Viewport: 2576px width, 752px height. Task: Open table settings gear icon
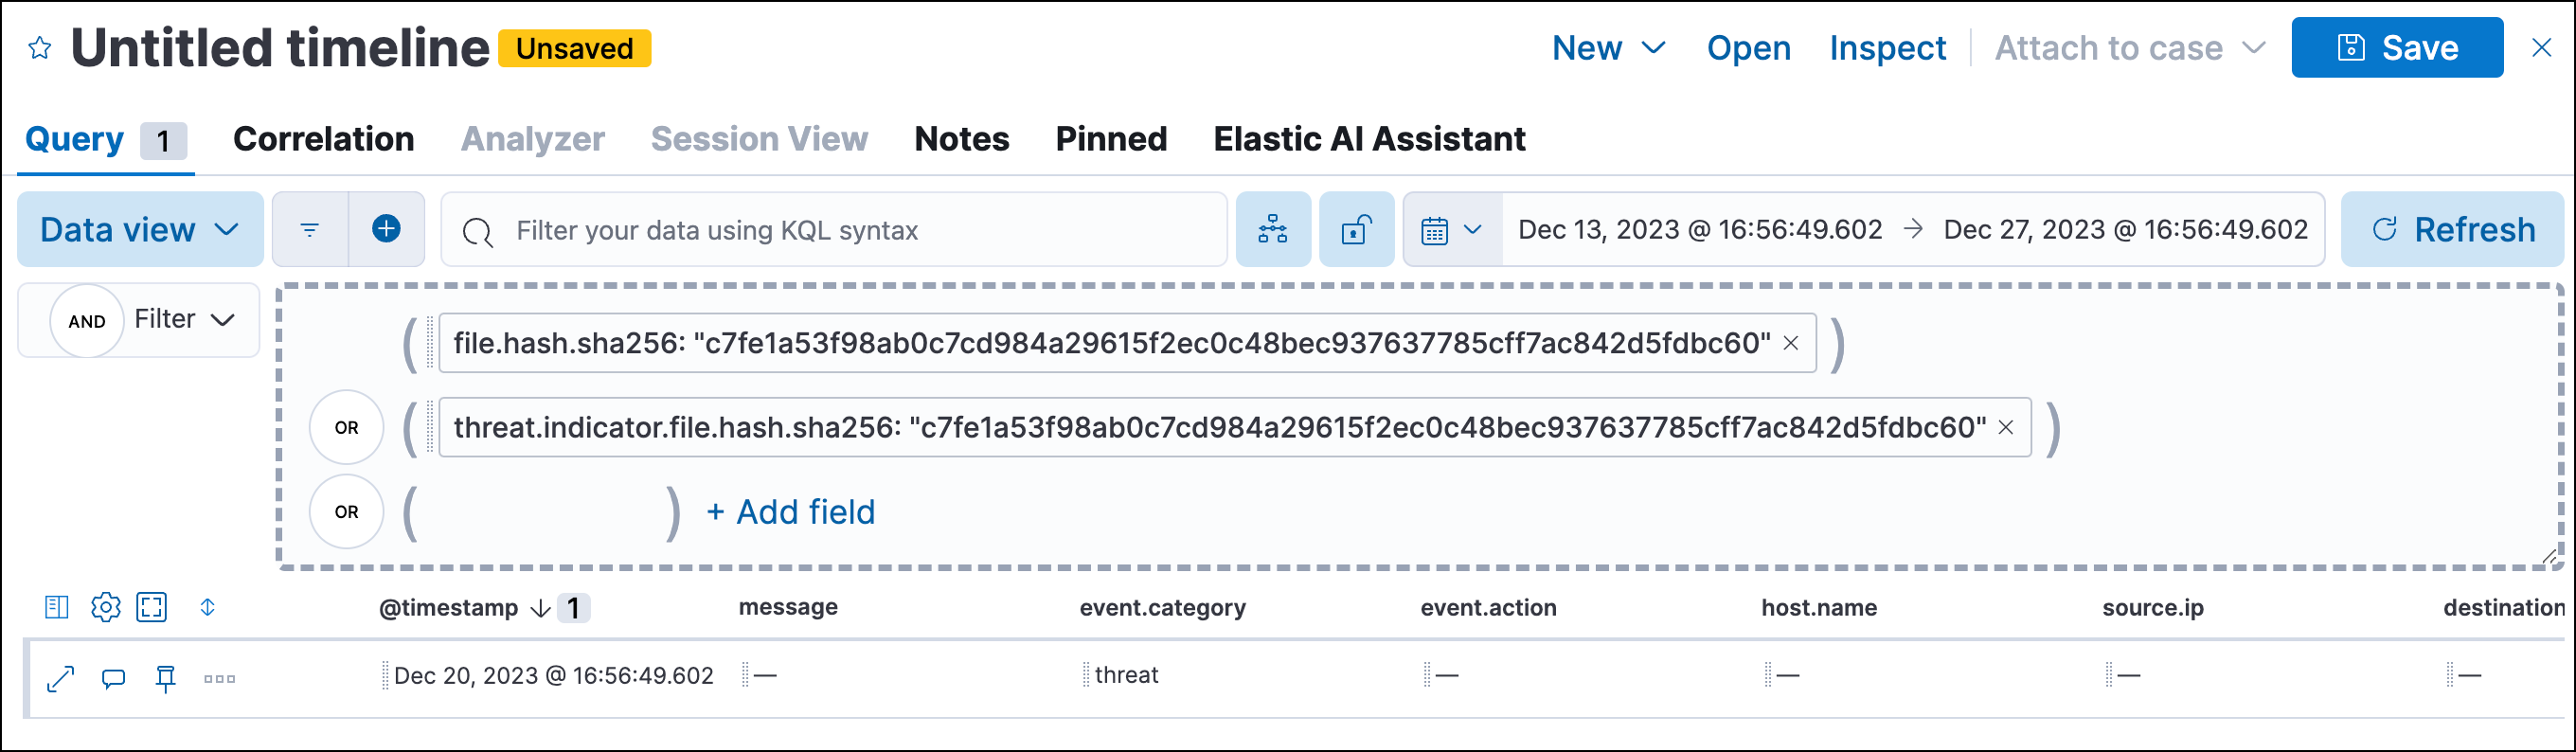[x=105, y=607]
